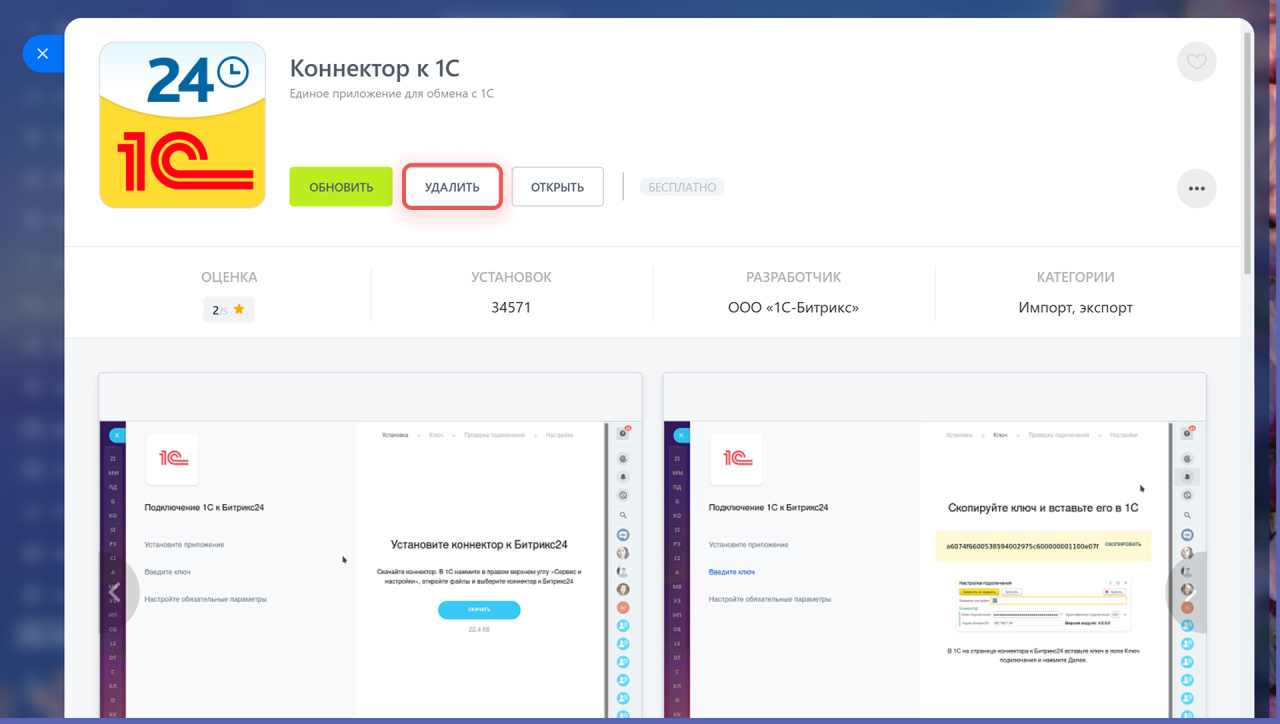
Task: Click the category Импорт, экспорт
Action: coord(1075,308)
